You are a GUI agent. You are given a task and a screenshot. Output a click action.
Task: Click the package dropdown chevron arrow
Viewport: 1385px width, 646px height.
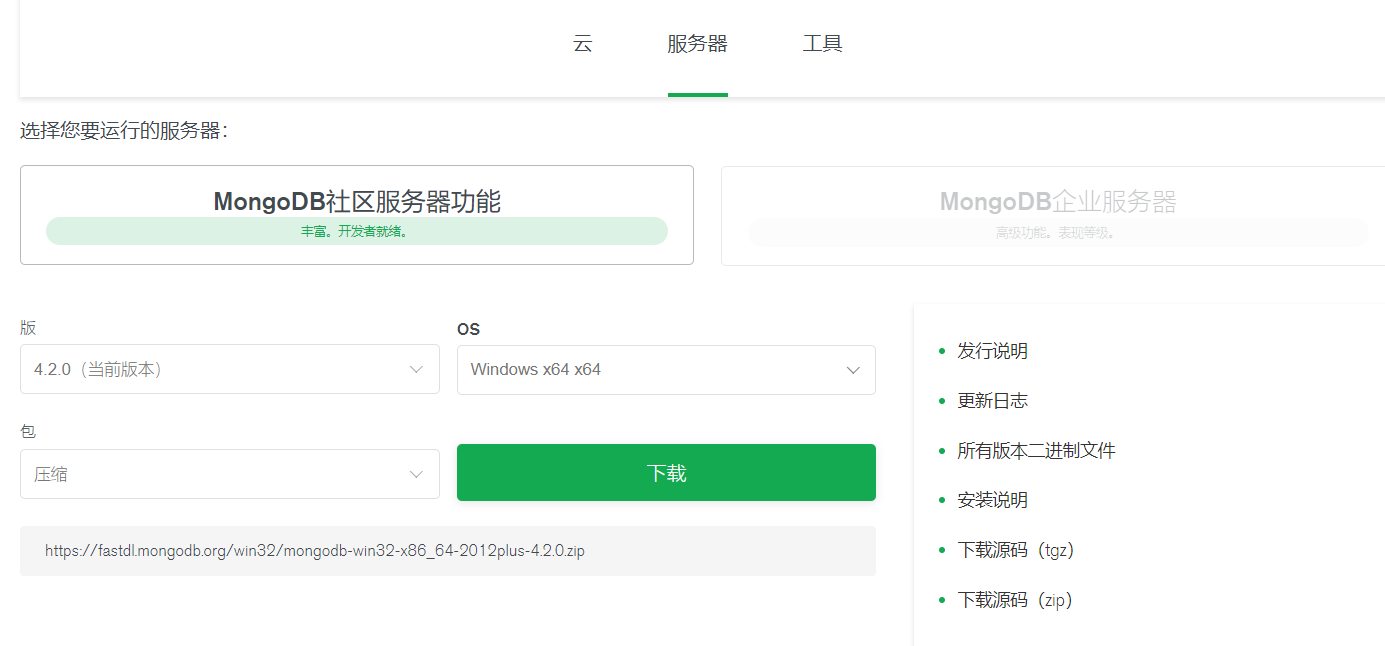417,474
